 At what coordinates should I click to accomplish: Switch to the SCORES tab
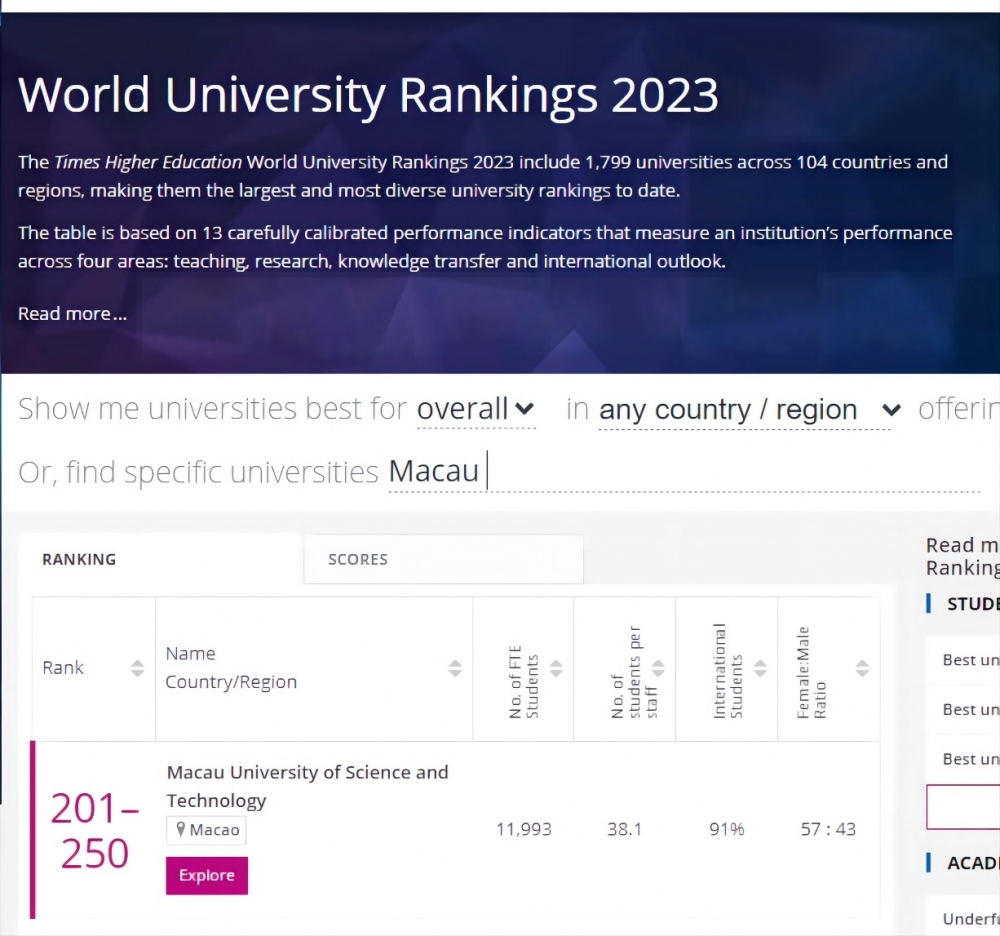(x=443, y=559)
